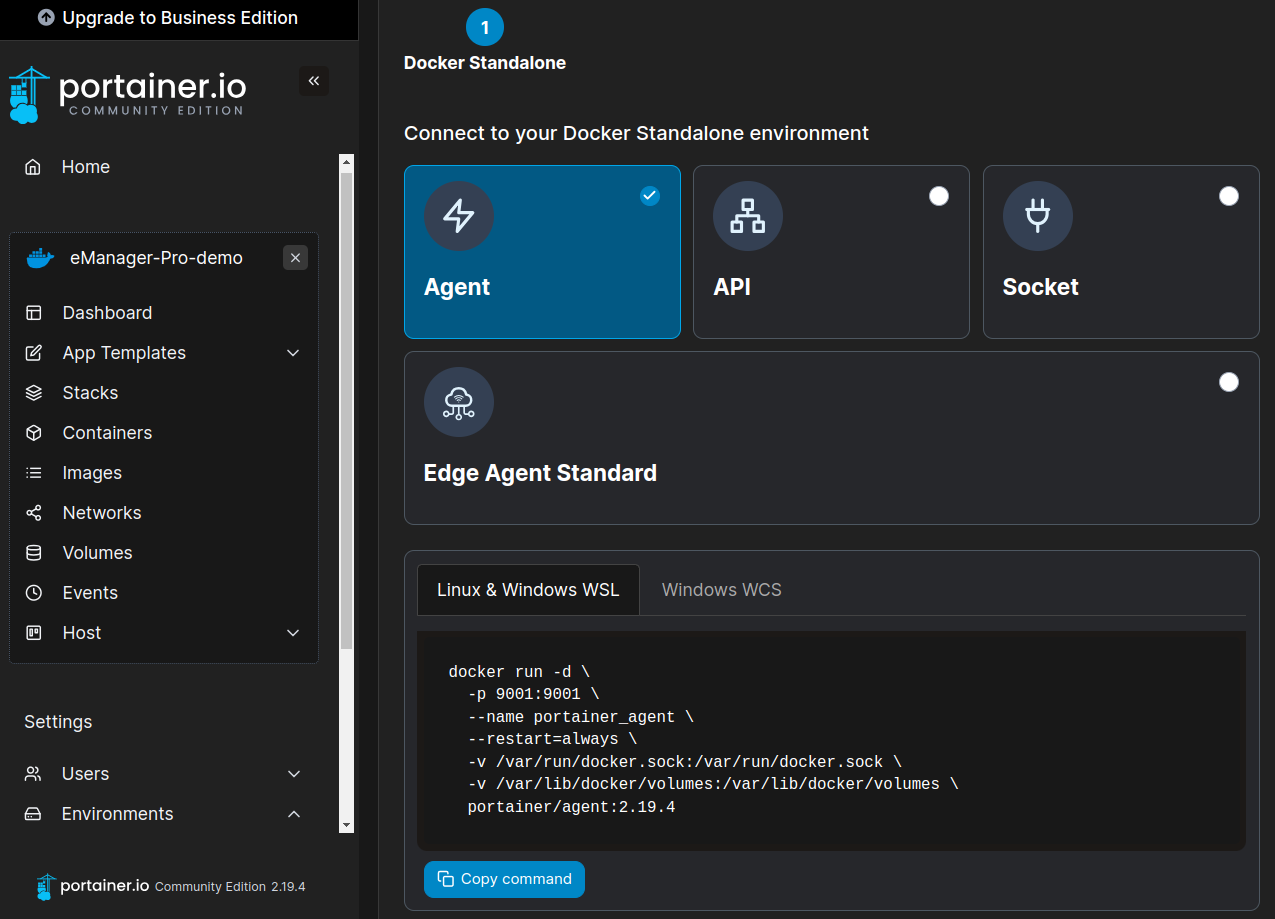The image size is (1275, 919).
Task: Click the Agent lightning bolt icon
Action: click(458, 216)
